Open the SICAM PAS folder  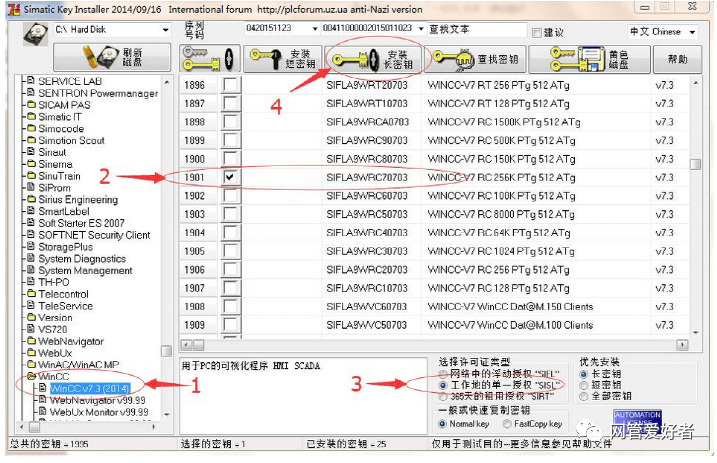[64, 105]
